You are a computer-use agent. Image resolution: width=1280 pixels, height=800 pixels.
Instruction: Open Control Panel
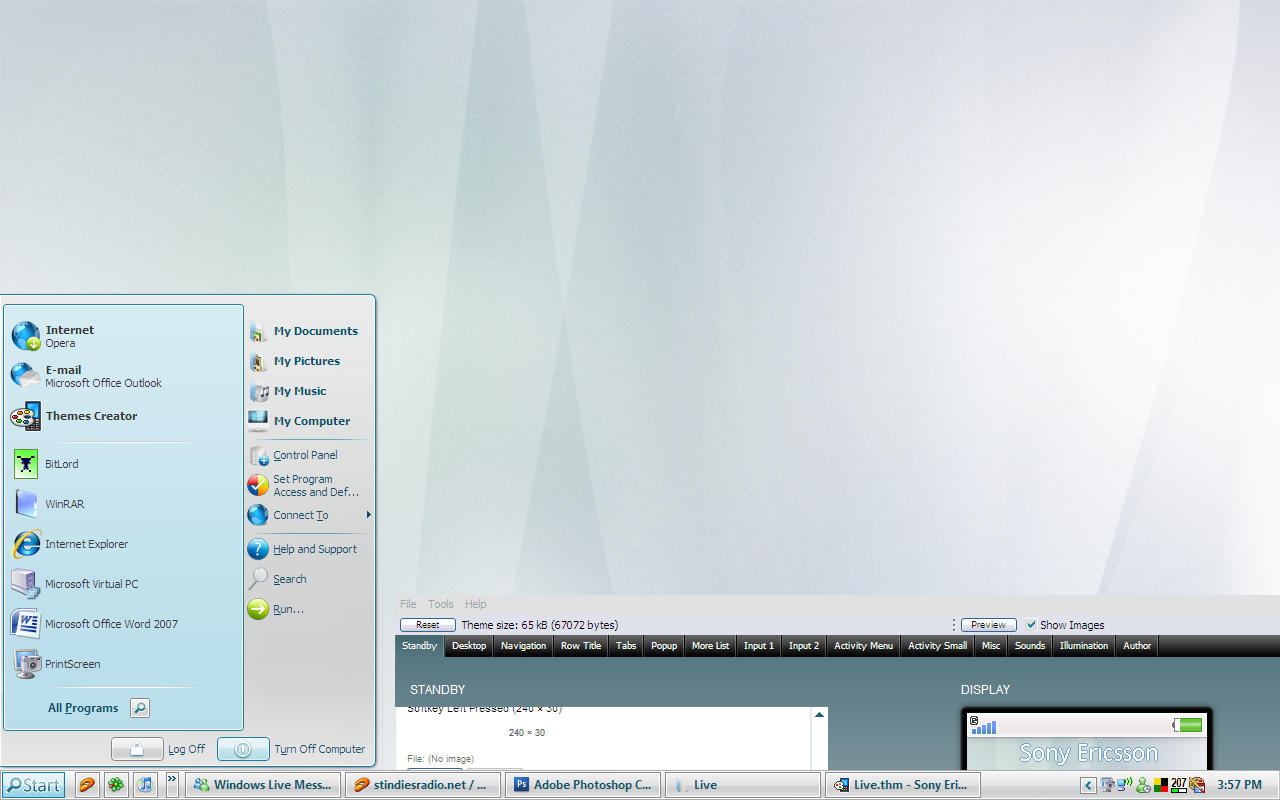308,455
